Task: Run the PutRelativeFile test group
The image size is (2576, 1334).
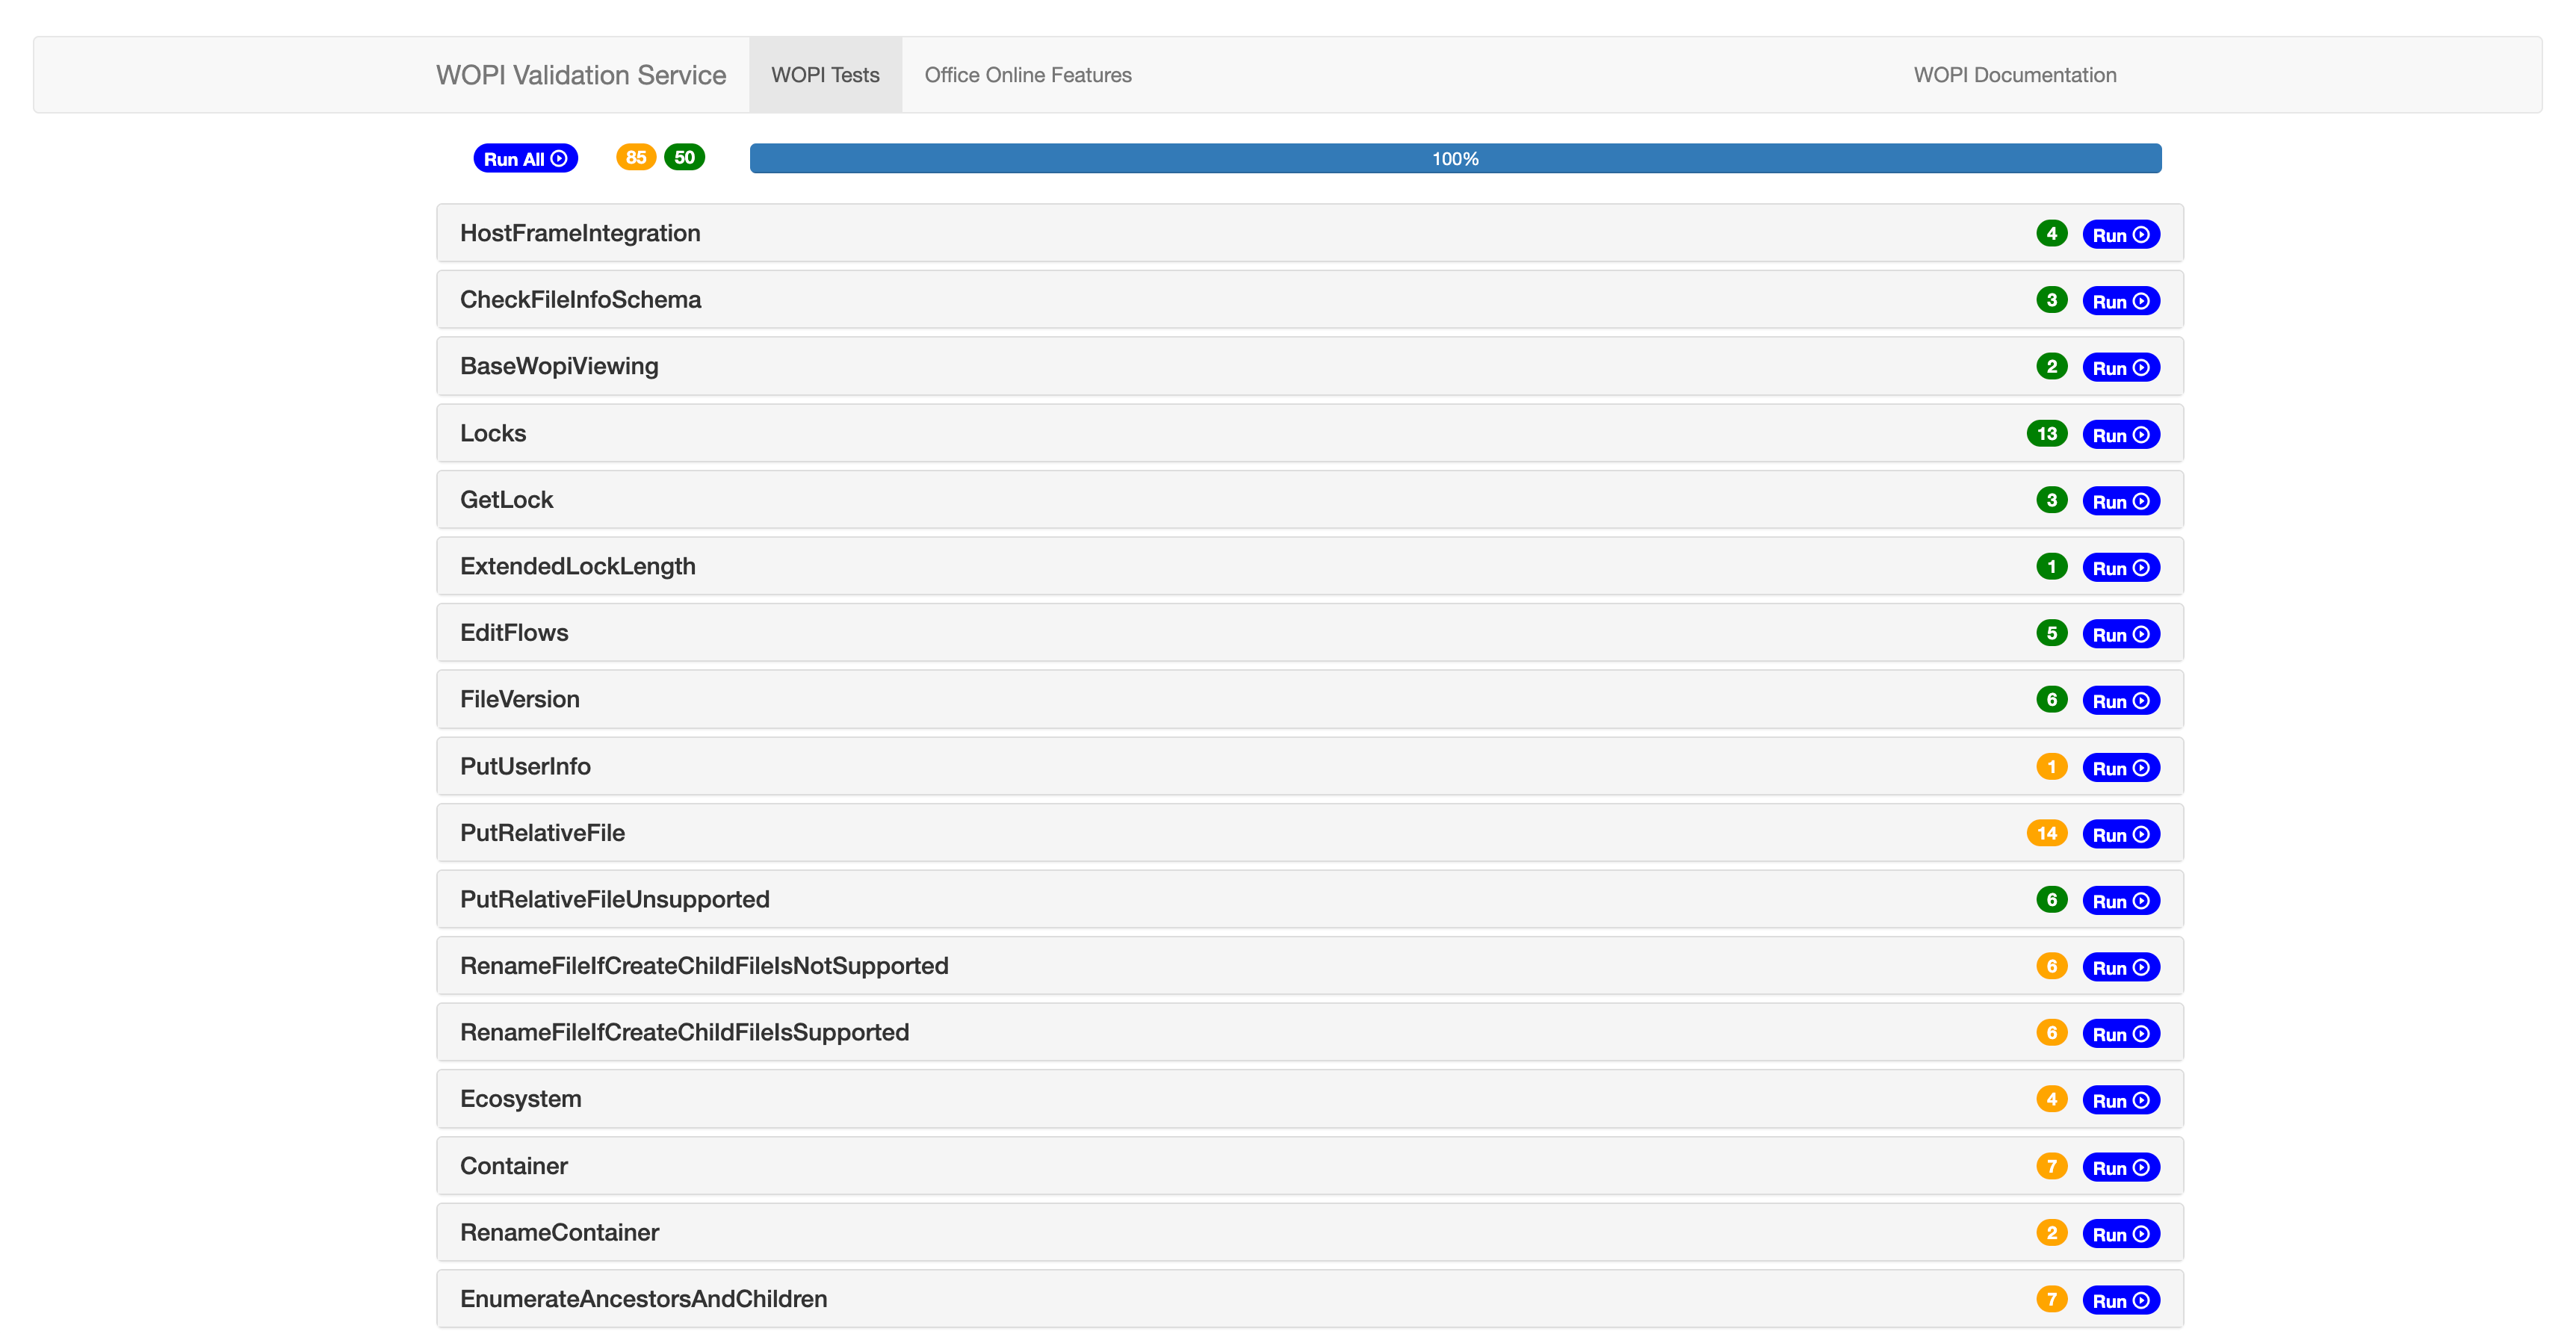Action: [2120, 834]
